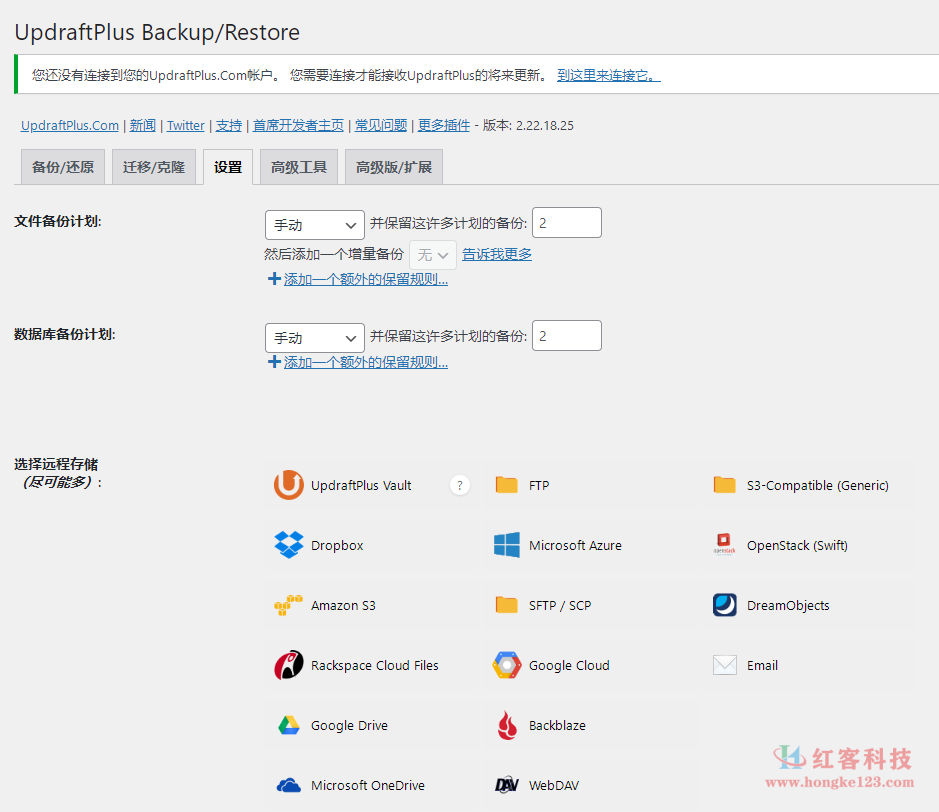Image resolution: width=939 pixels, height=812 pixels.
Task: Click the Microsoft OneDrive label
Action: [x=368, y=786]
